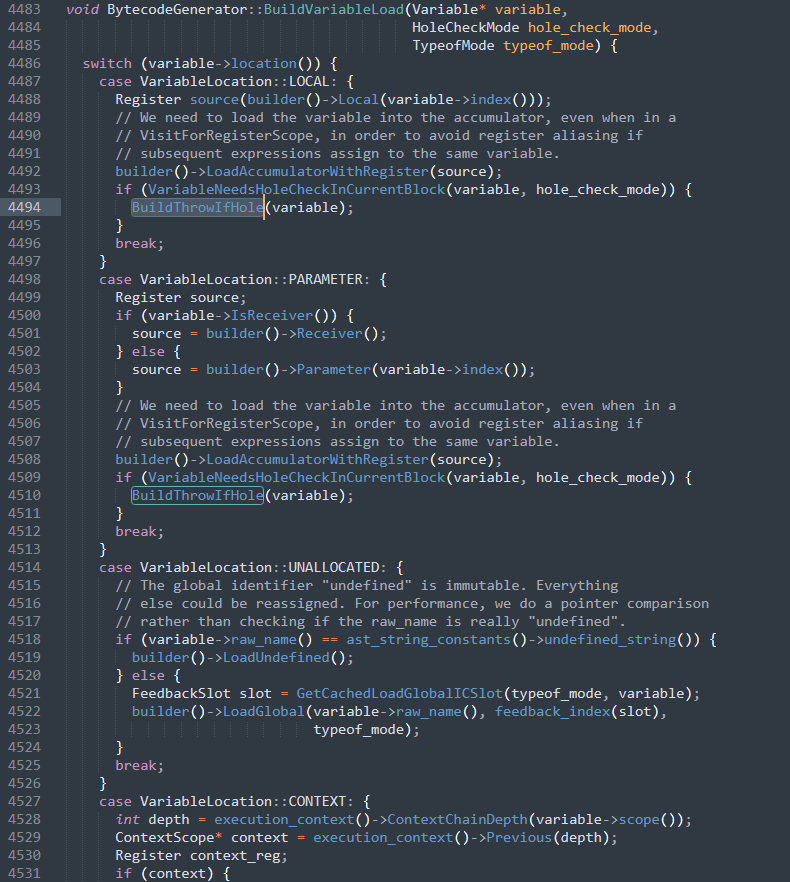Click Local call on line 4488

pos(358,100)
